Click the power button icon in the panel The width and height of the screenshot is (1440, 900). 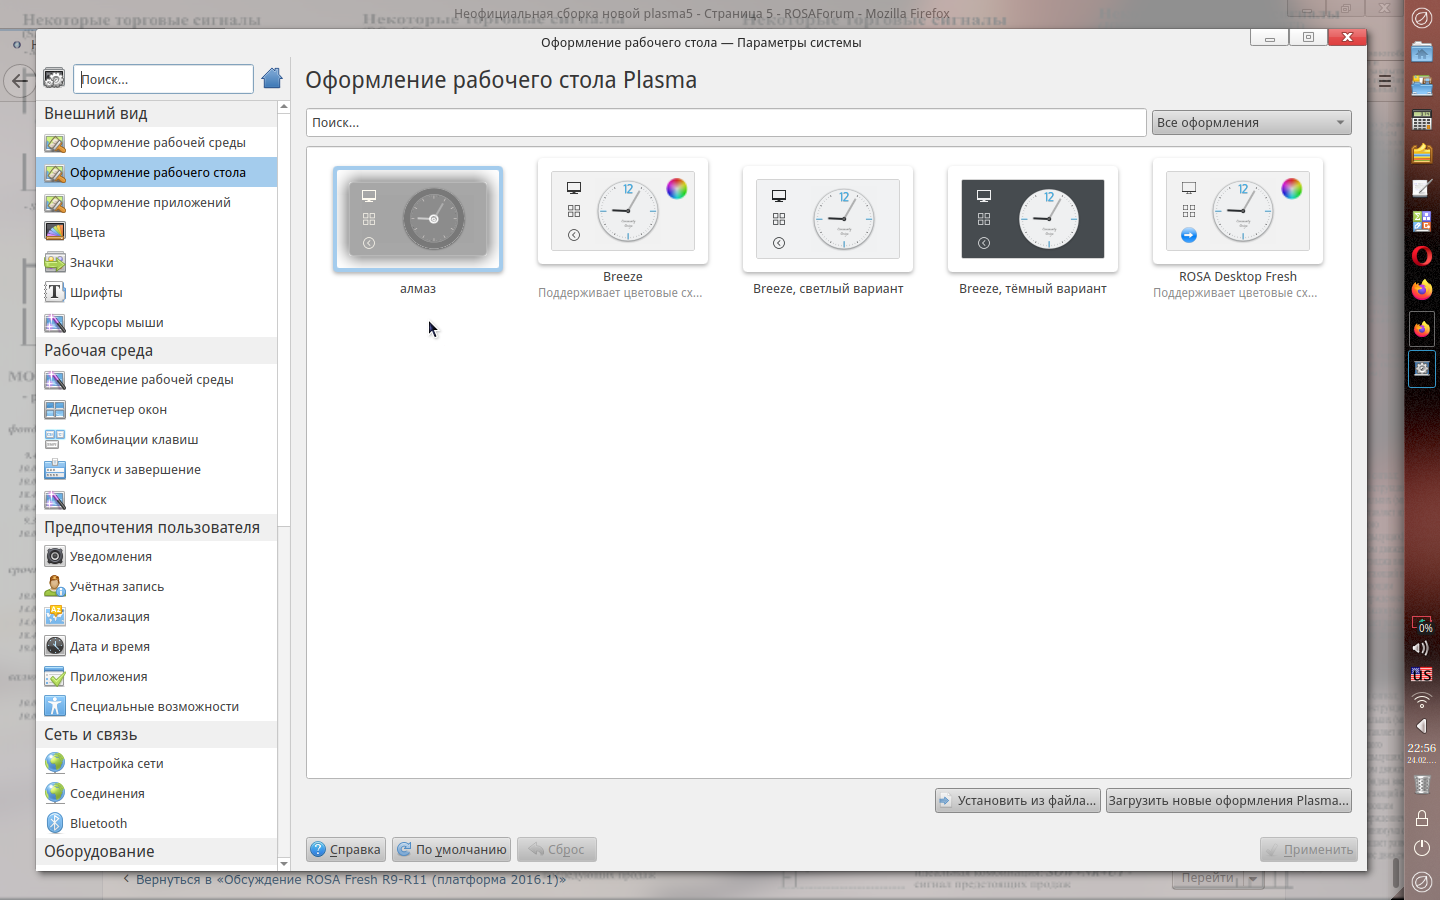[x=1421, y=848]
